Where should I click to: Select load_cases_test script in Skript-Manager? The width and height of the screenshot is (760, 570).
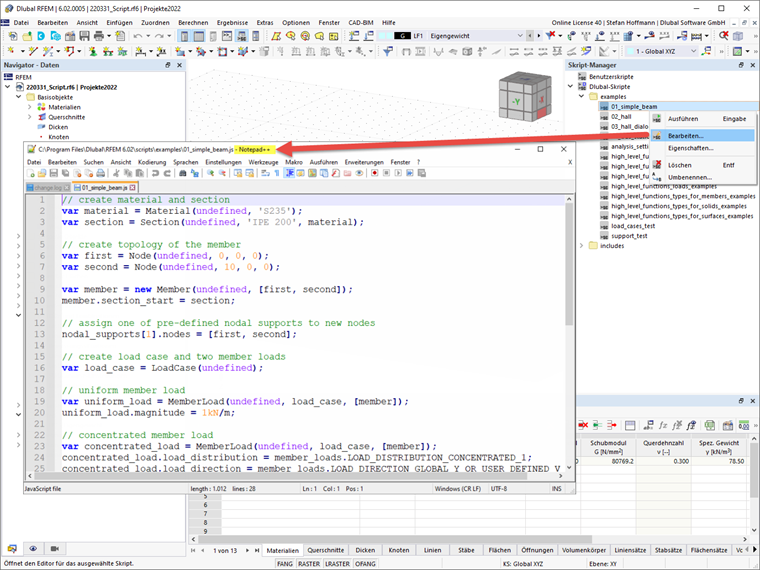pyautogui.click(x=633, y=225)
